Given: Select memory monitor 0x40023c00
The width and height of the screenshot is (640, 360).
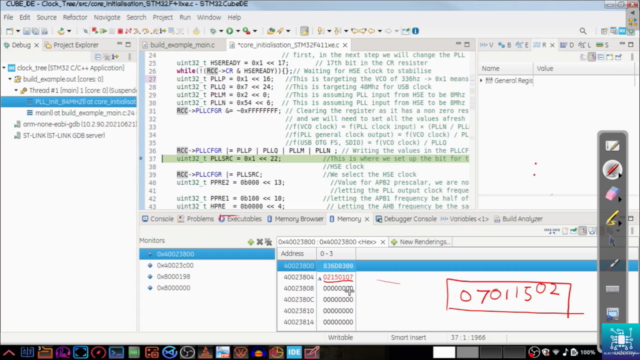Looking at the screenshot, I should point(175,265).
